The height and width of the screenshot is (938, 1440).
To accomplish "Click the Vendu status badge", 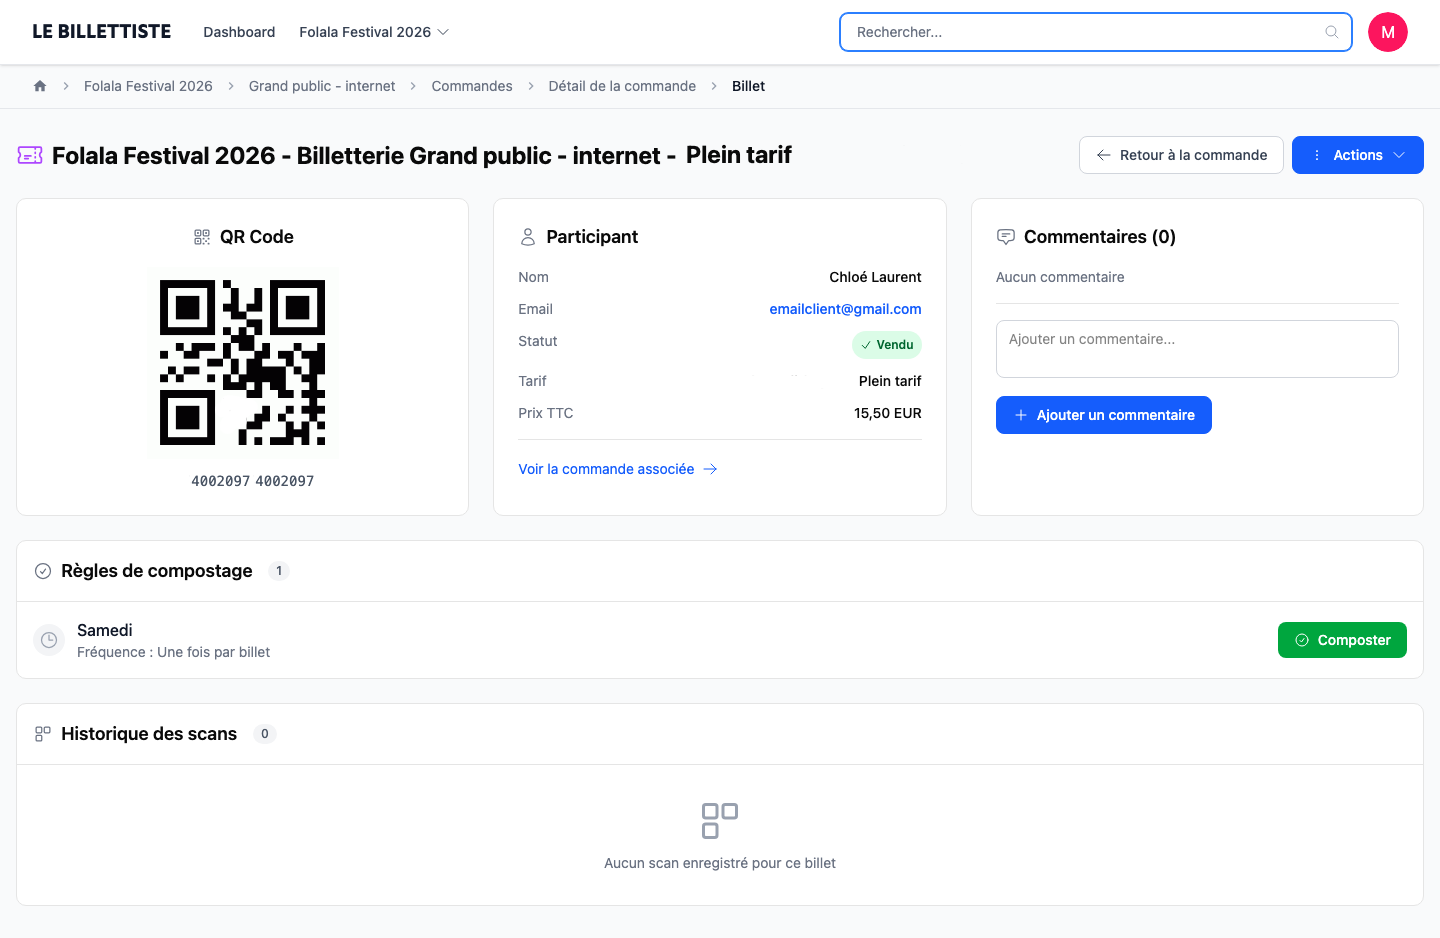I will pos(887,345).
